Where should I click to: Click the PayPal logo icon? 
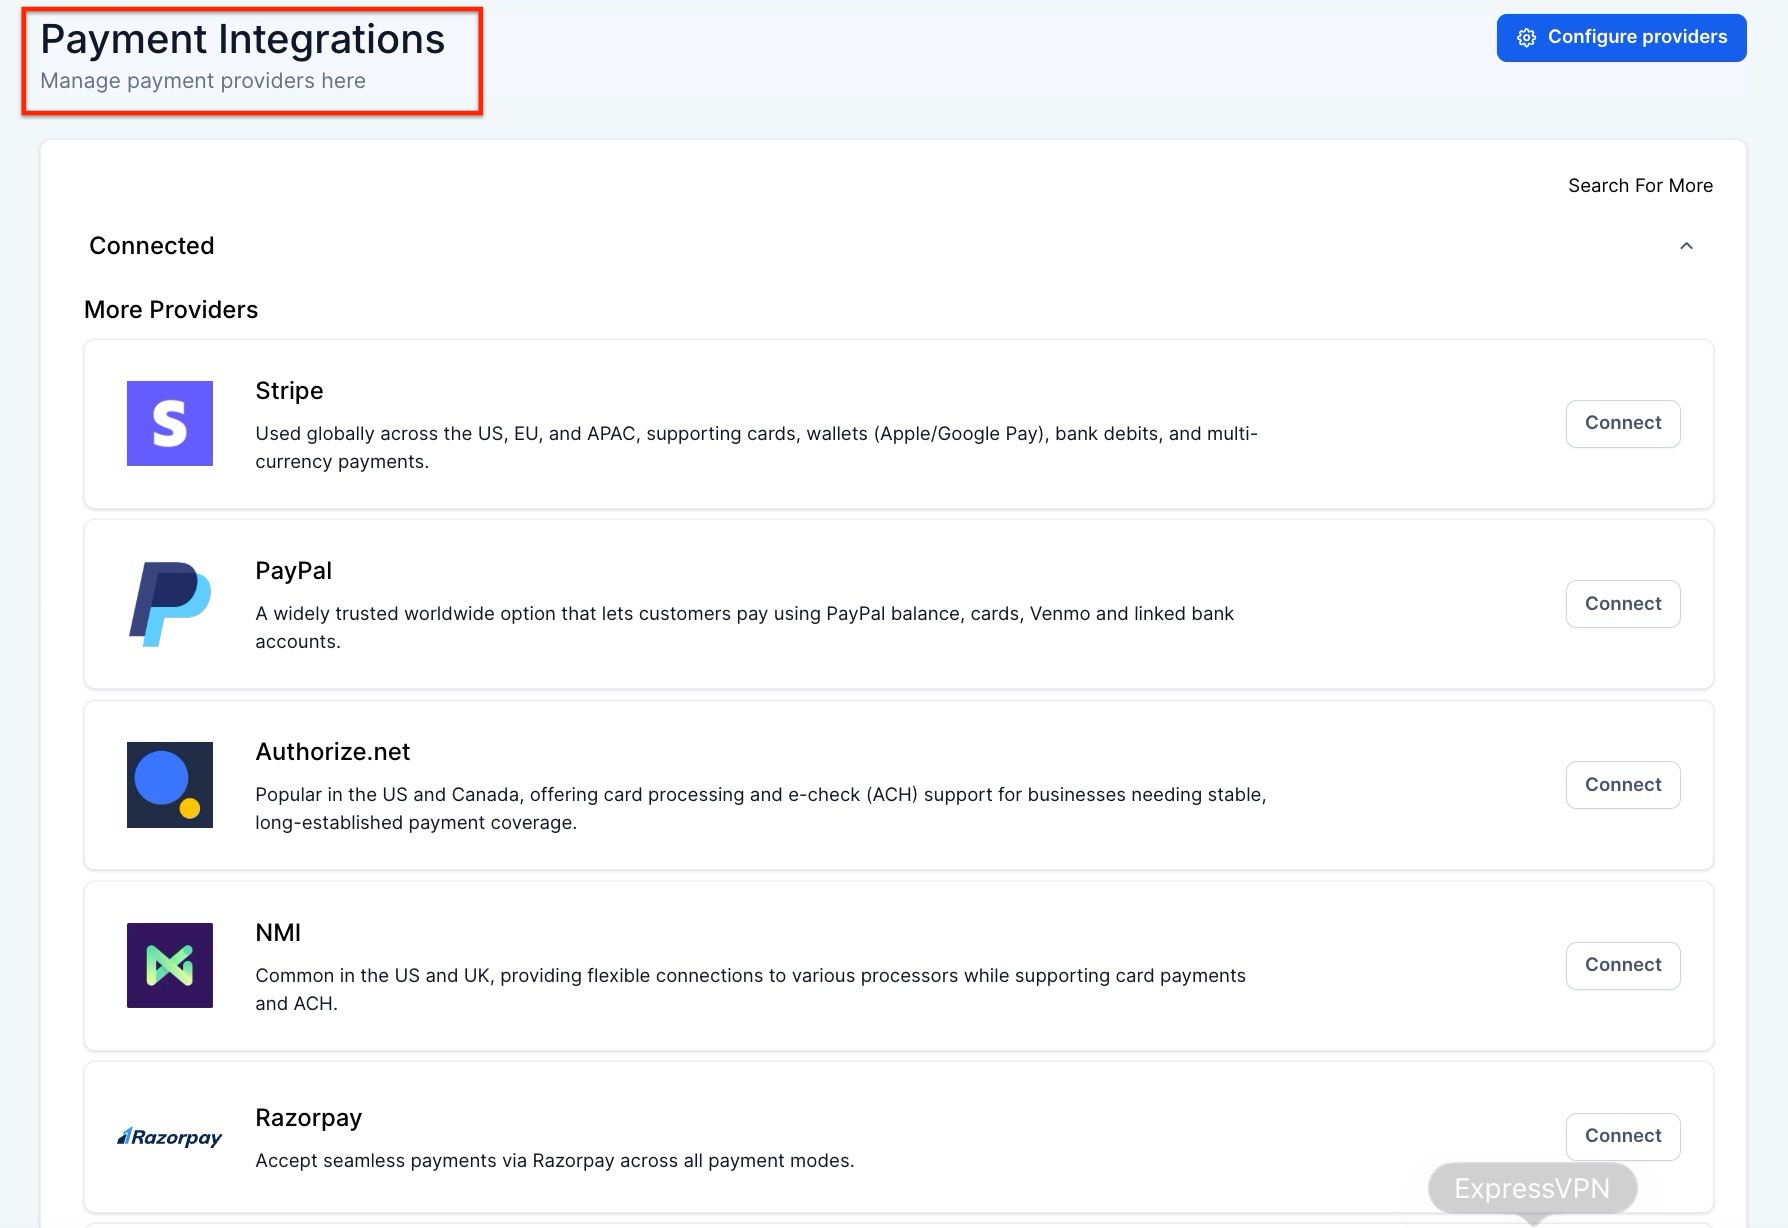170,604
